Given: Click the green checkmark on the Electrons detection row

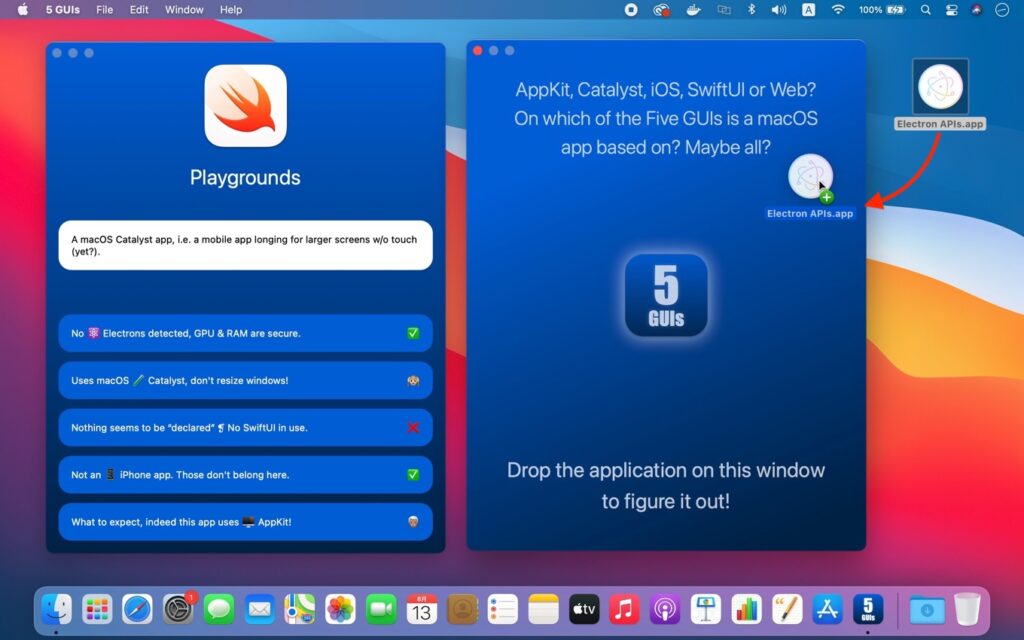Looking at the screenshot, I should (413, 333).
